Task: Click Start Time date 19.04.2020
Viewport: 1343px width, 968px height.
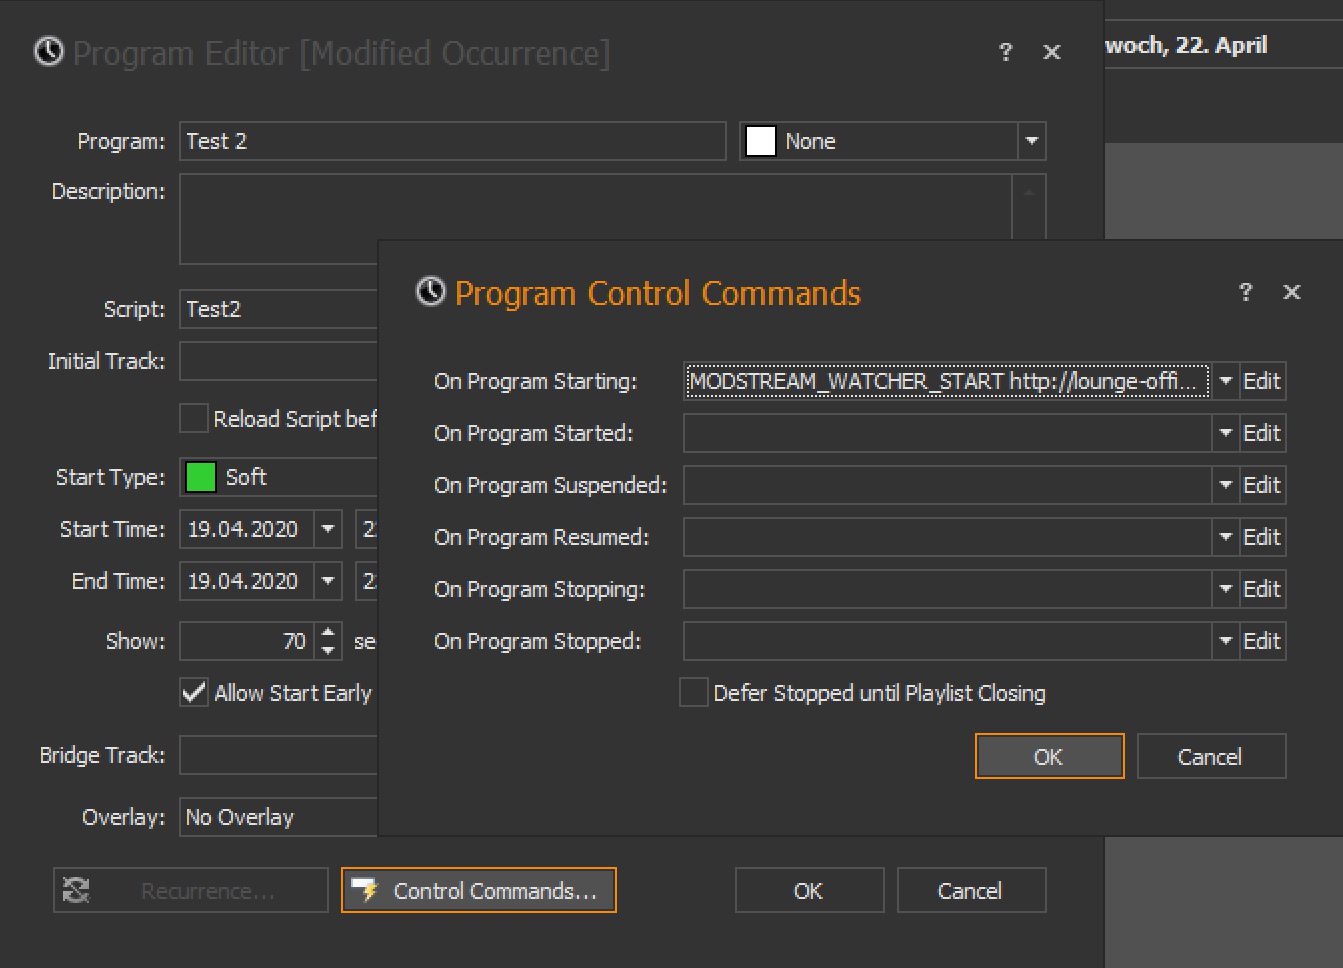Action: click(x=247, y=529)
